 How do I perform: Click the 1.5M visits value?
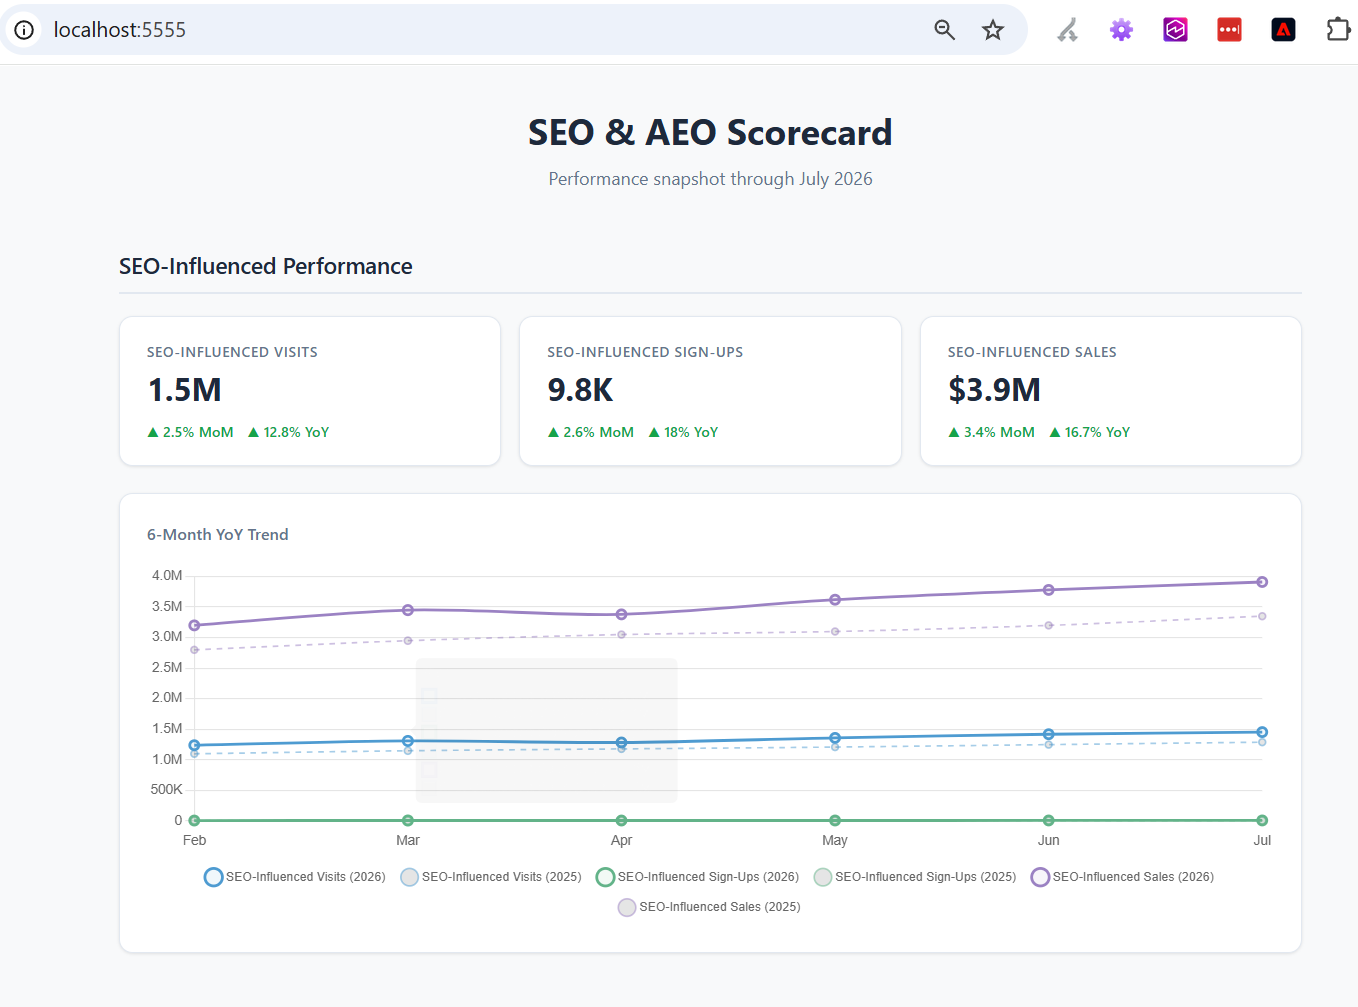(x=185, y=390)
